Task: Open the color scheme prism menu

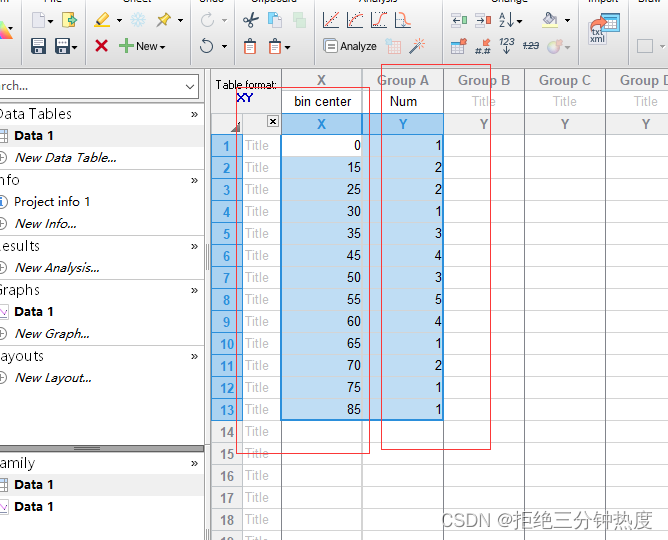Action: pyautogui.click(x=5, y=30)
